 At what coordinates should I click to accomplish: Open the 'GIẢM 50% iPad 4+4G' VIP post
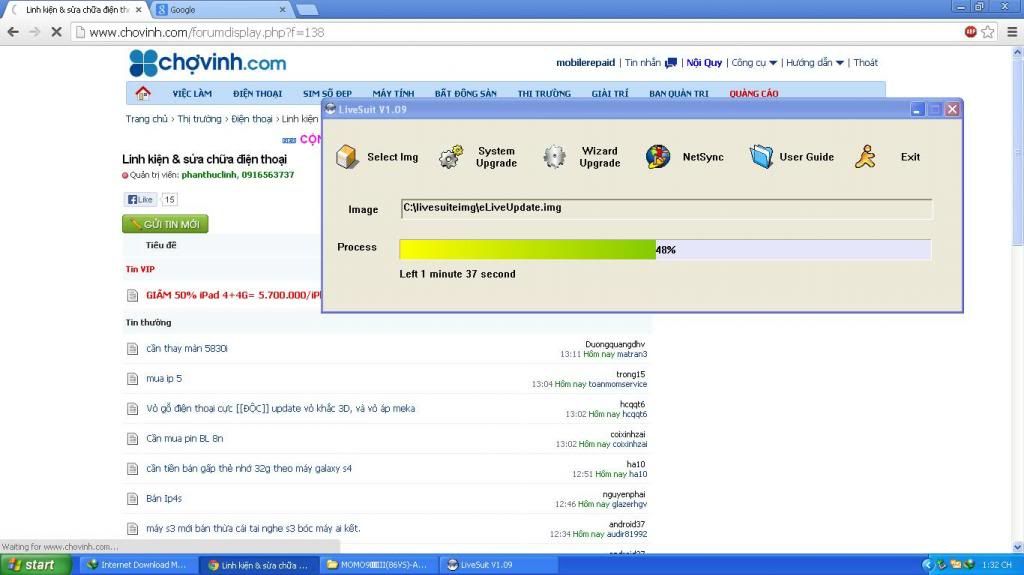click(233, 295)
